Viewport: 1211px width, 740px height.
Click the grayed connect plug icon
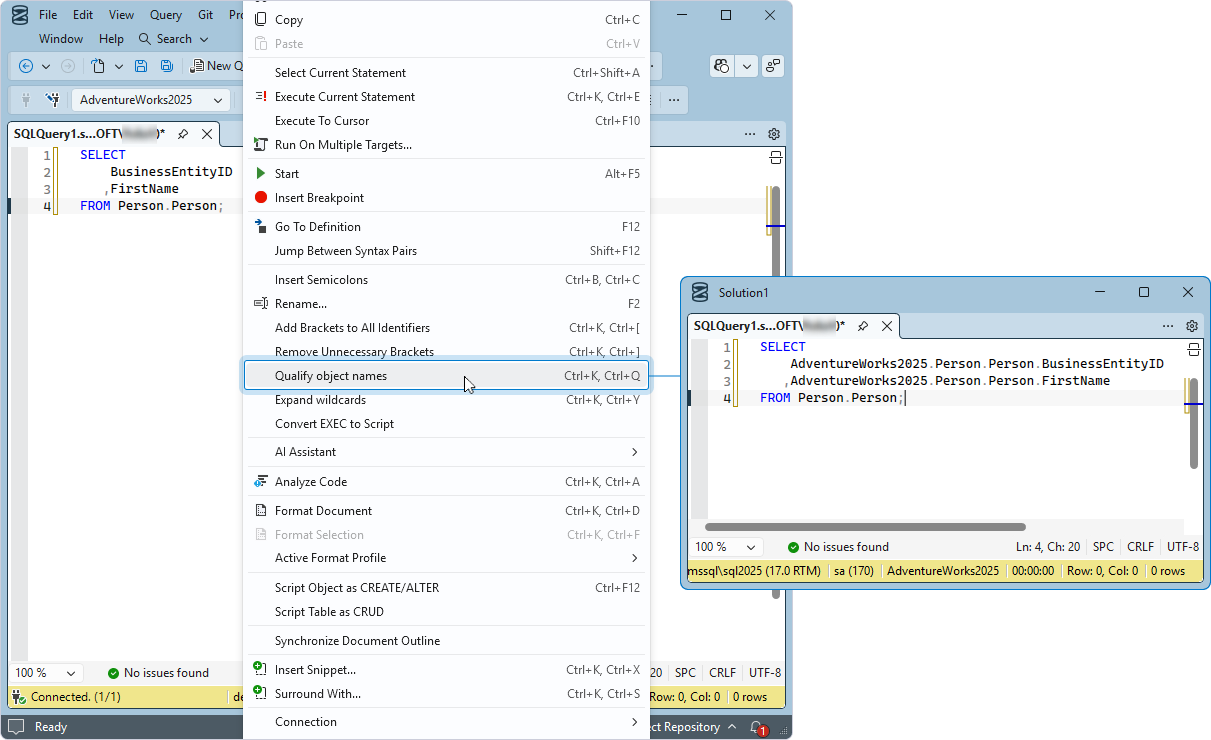click(x=26, y=100)
